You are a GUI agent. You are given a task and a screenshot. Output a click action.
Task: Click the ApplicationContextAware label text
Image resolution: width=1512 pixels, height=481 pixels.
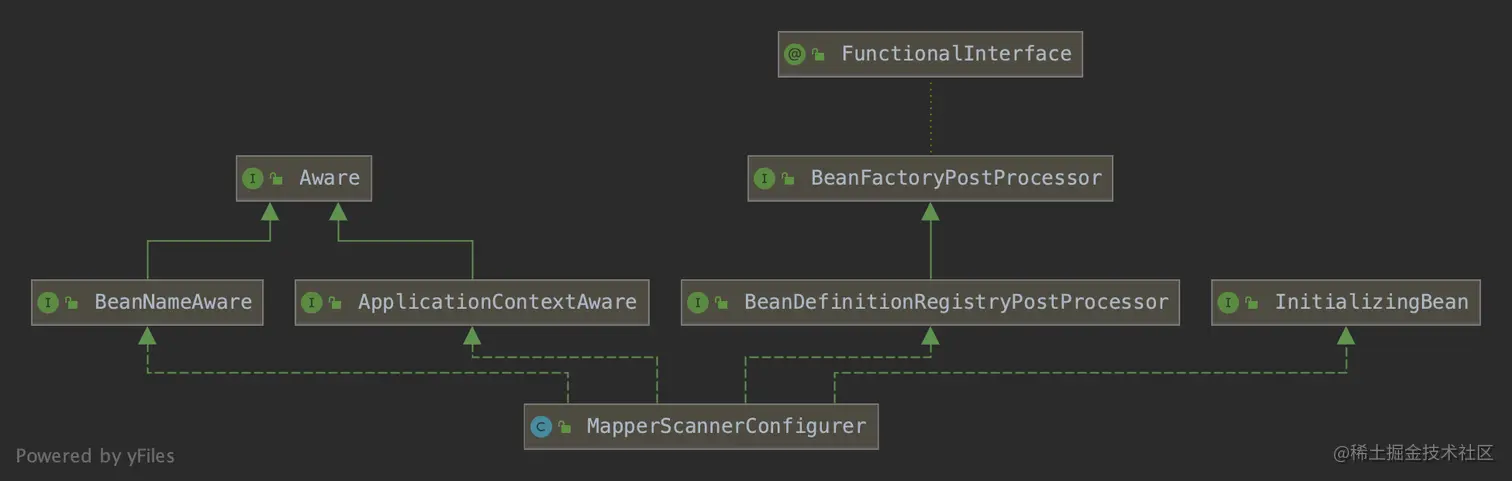pos(497,302)
